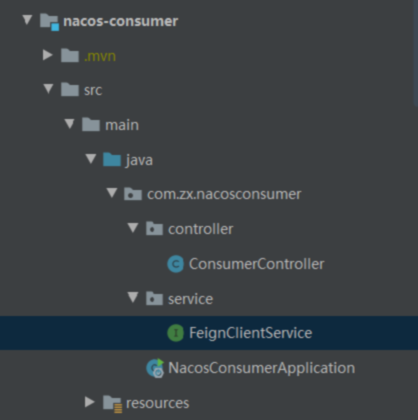Collapse the main folder arrow
418x420 pixels.
pyautogui.click(x=69, y=124)
